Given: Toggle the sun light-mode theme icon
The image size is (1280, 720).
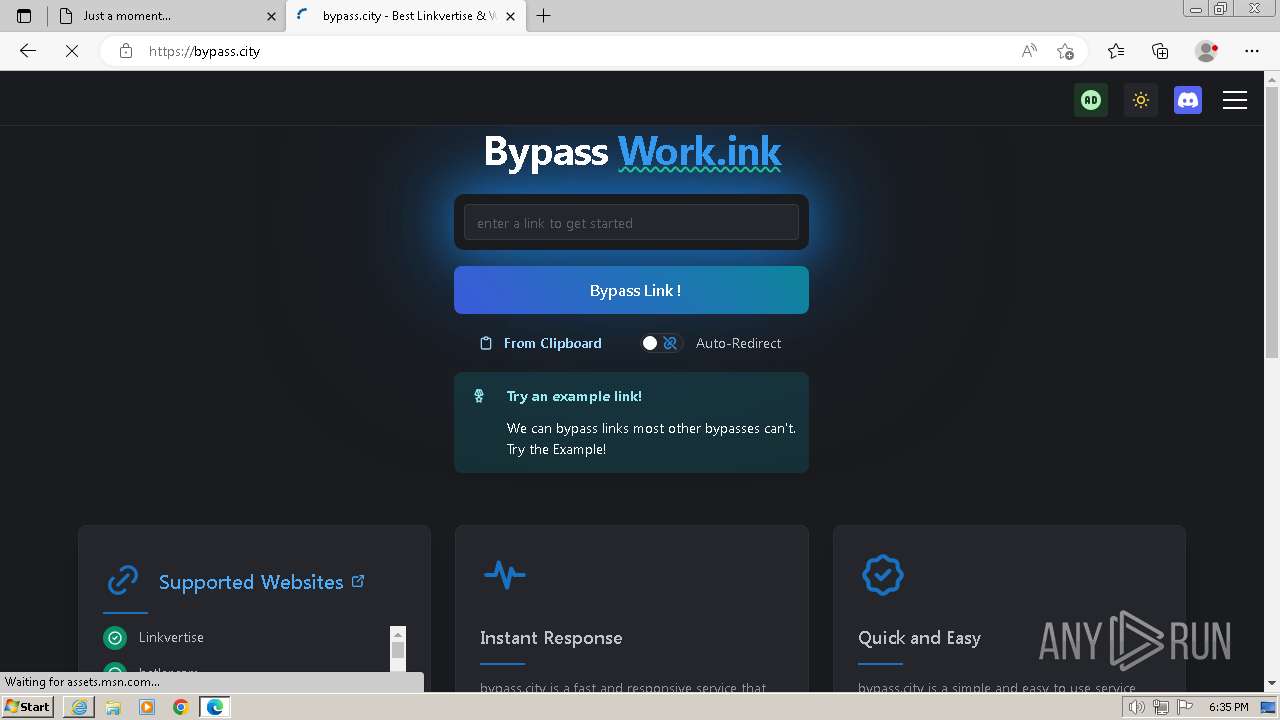Looking at the screenshot, I should (x=1140, y=100).
